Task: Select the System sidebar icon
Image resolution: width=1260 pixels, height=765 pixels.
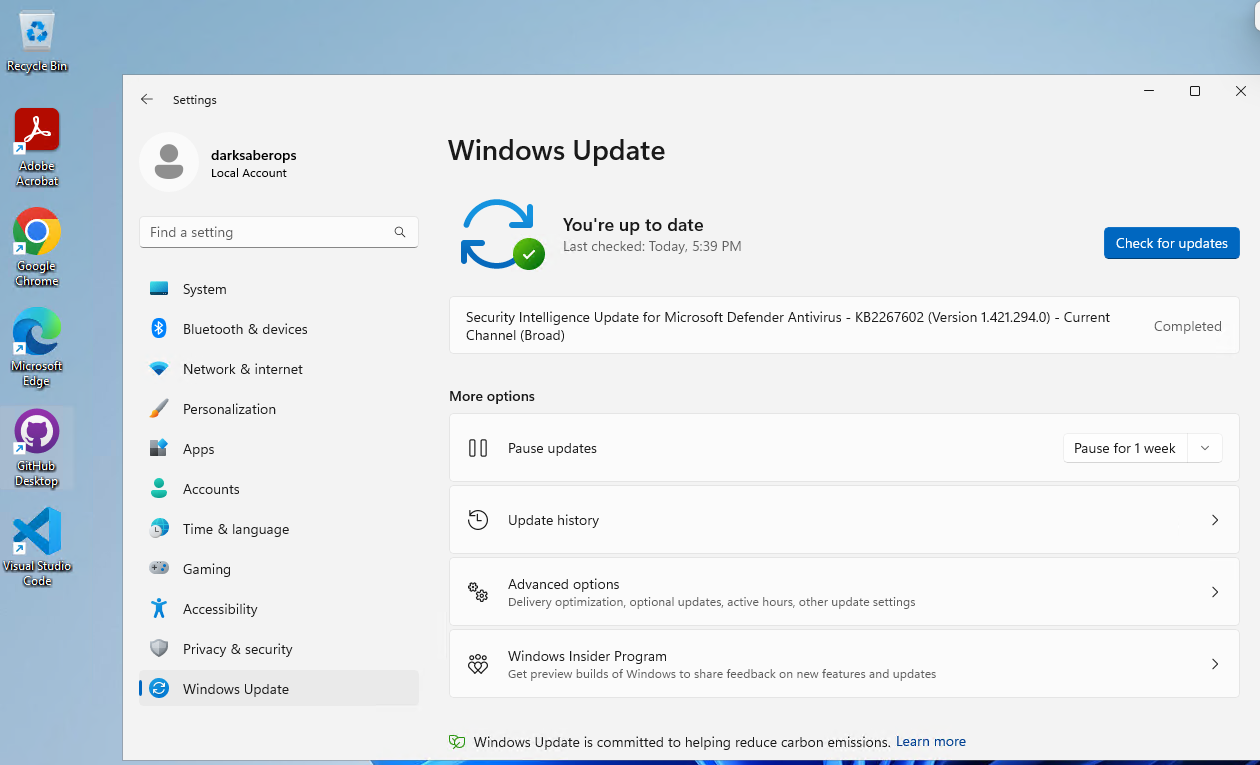Action: pos(160,288)
